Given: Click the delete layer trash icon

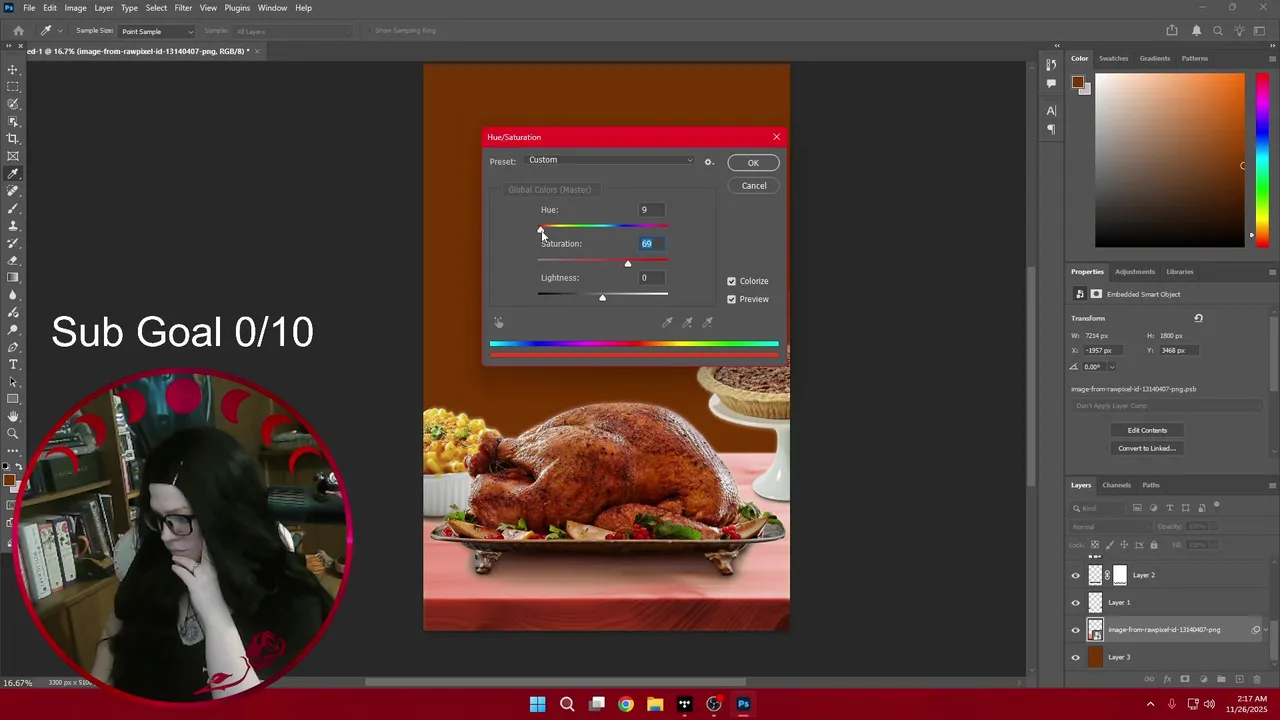Looking at the screenshot, I should [x=1257, y=679].
